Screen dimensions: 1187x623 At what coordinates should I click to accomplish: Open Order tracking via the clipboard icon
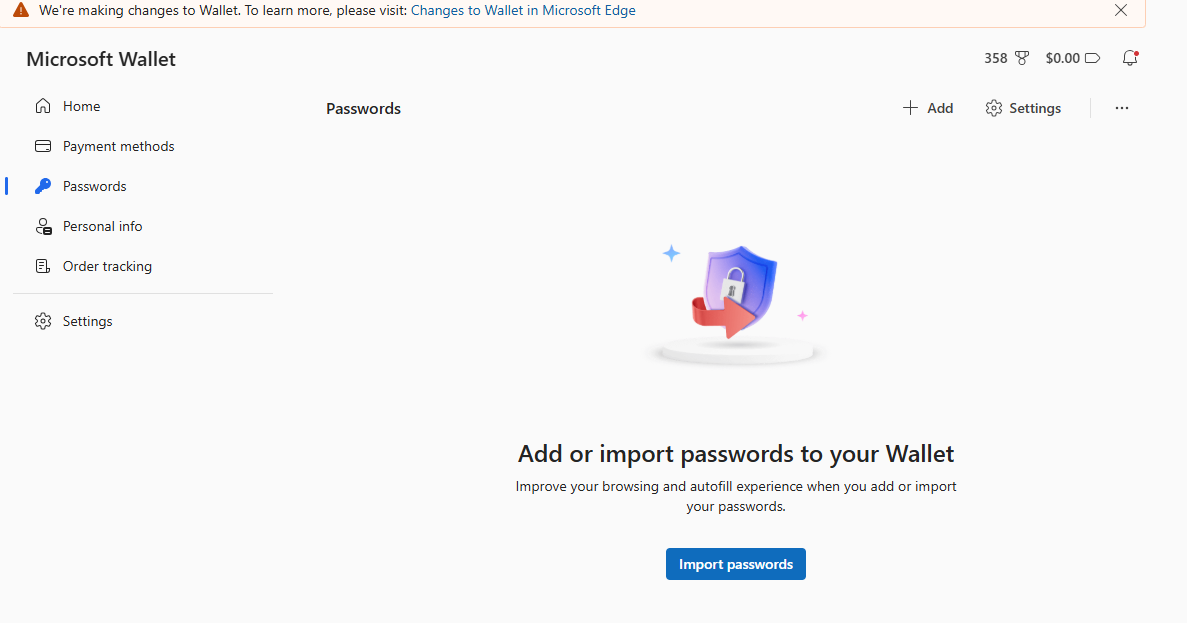(43, 265)
